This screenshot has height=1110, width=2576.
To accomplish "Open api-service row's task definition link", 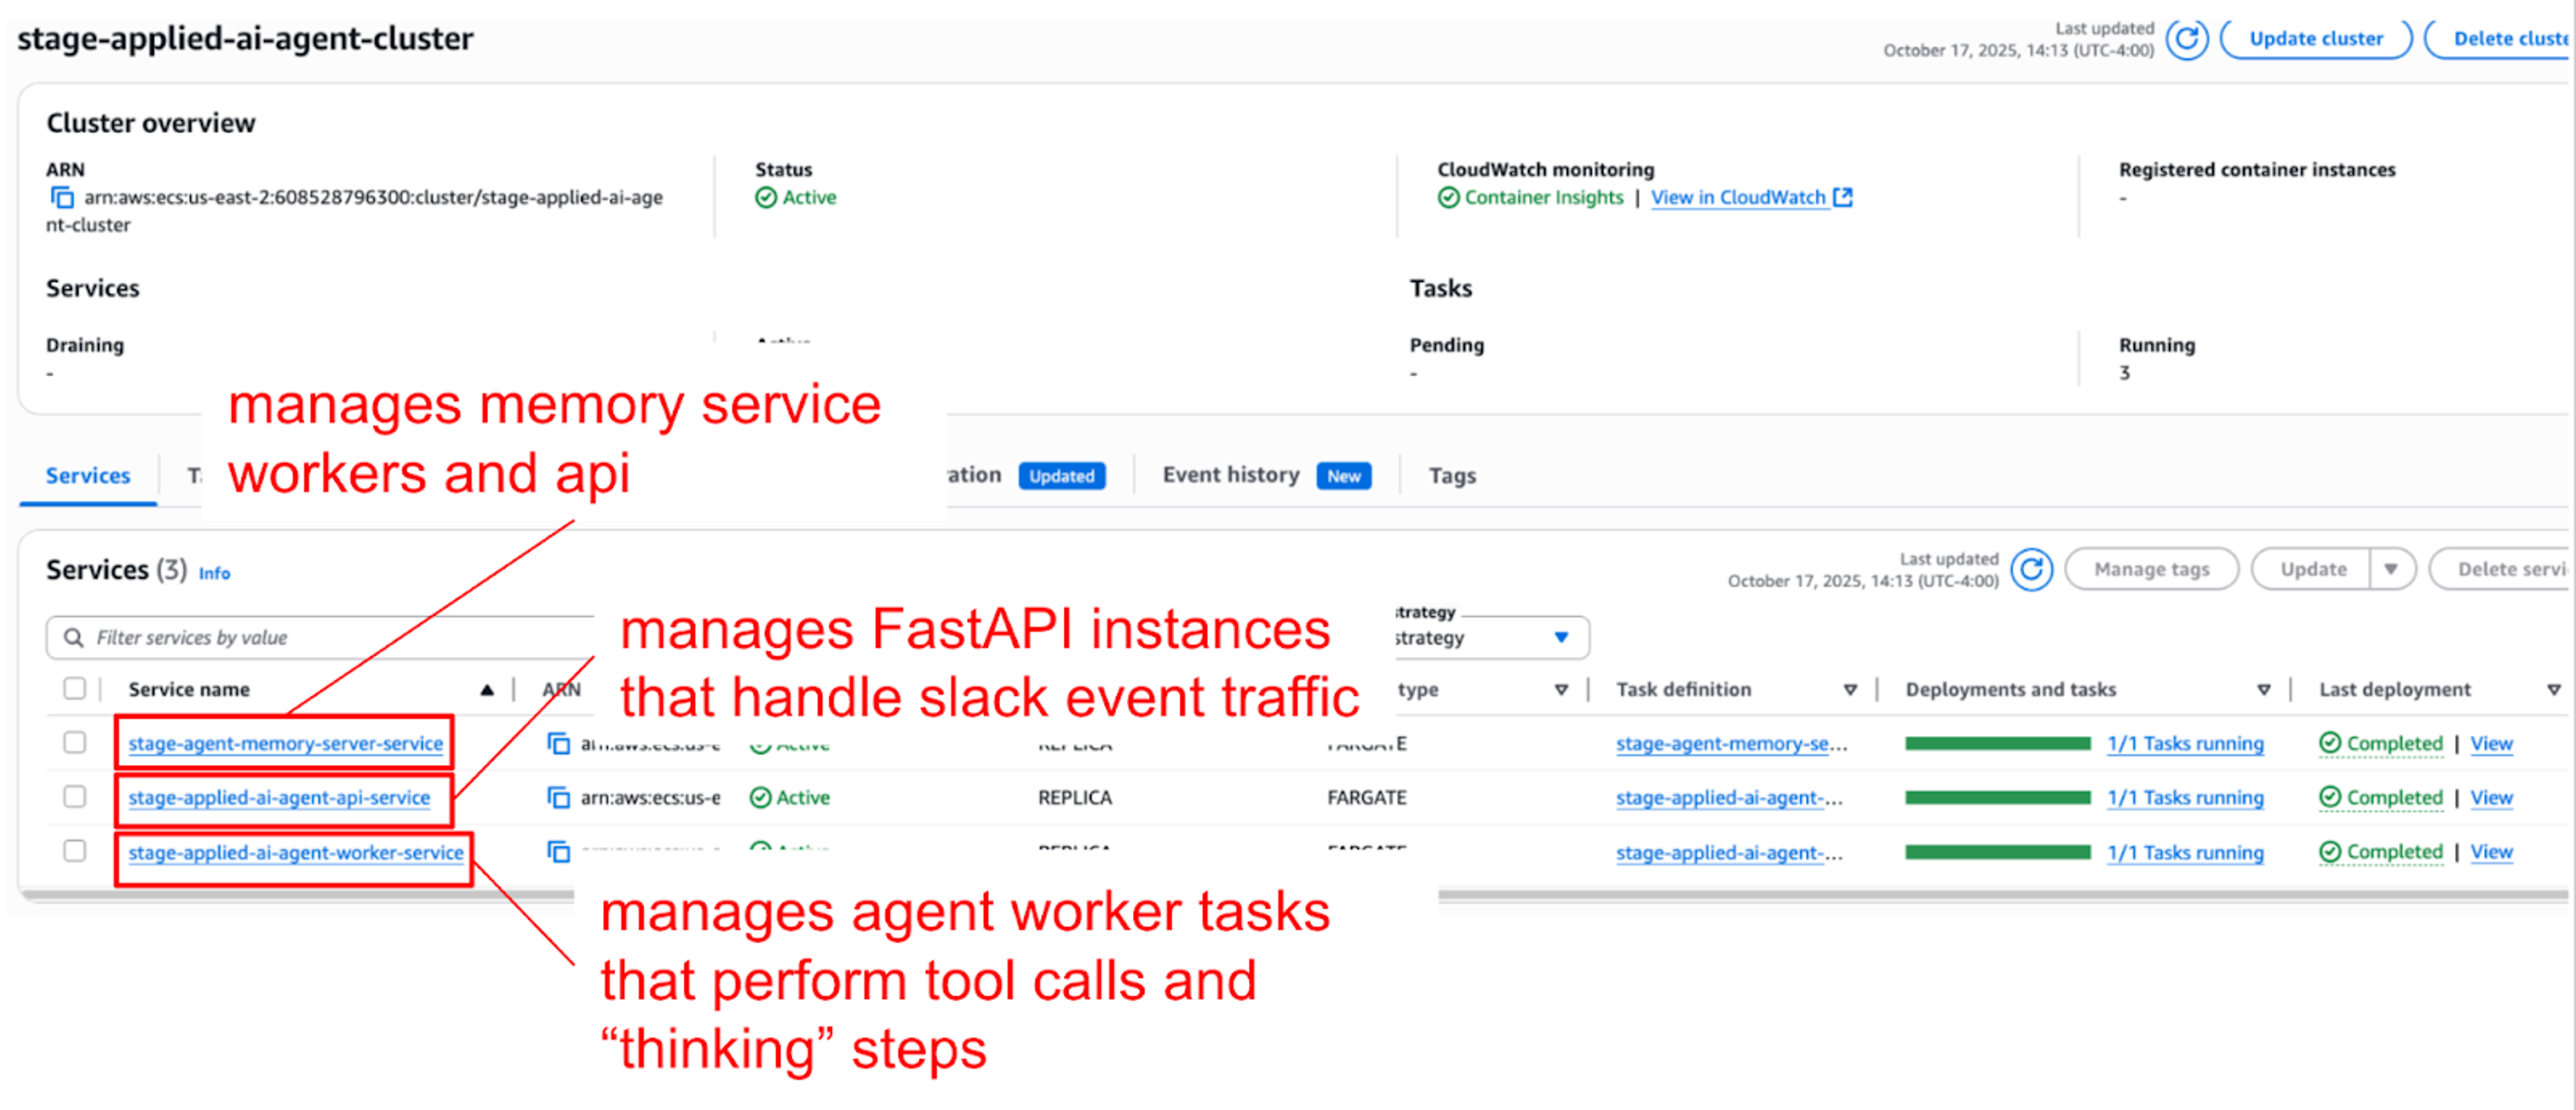I will pos(1729,797).
